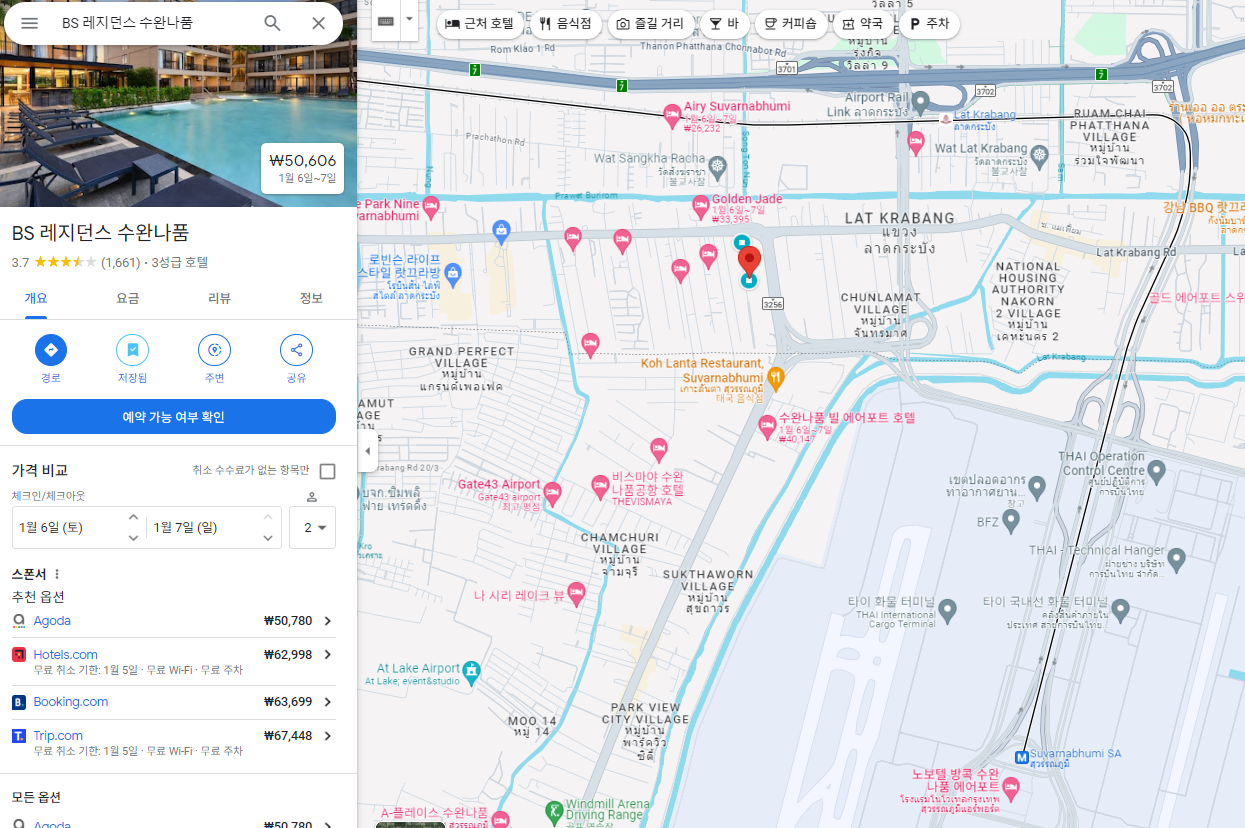Click the ₩50,606 price badge on photo

click(303, 169)
